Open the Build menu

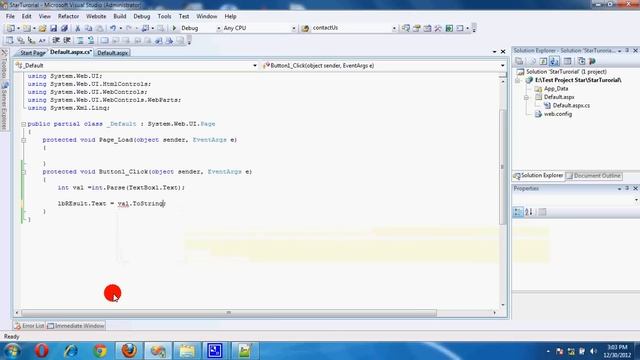tap(120, 16)
